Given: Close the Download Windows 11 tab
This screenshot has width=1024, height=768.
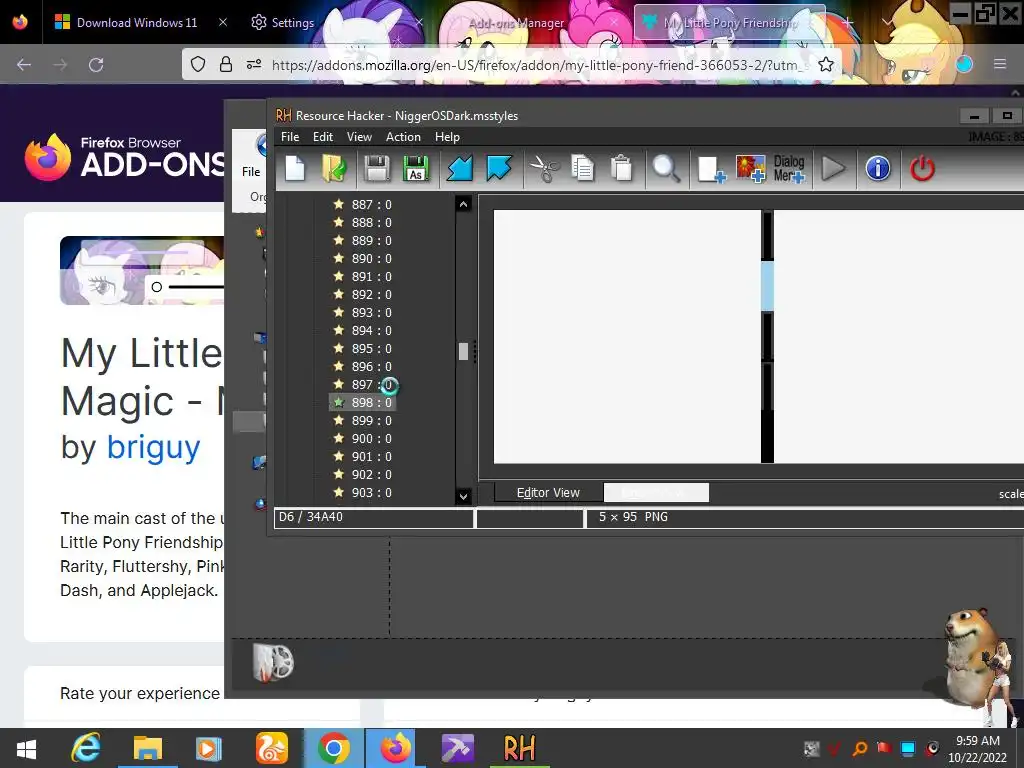Looking at the screenshot, I should pos(223,22).
